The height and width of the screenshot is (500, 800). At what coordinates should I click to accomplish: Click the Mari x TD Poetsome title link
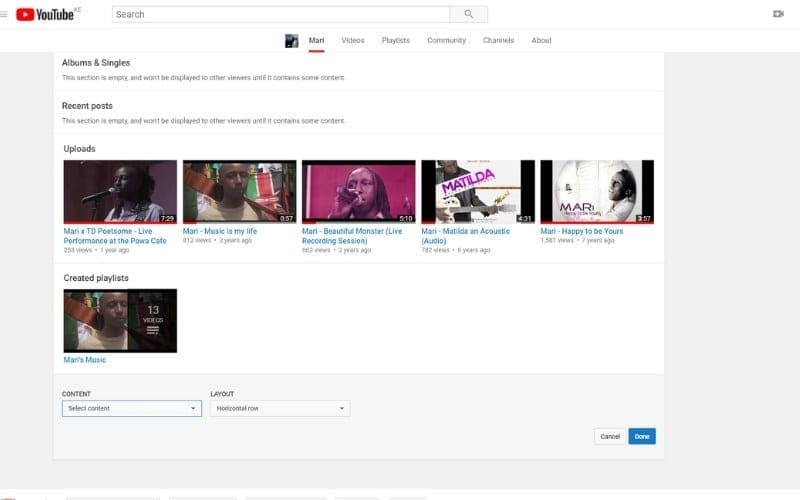click(115, 236)
